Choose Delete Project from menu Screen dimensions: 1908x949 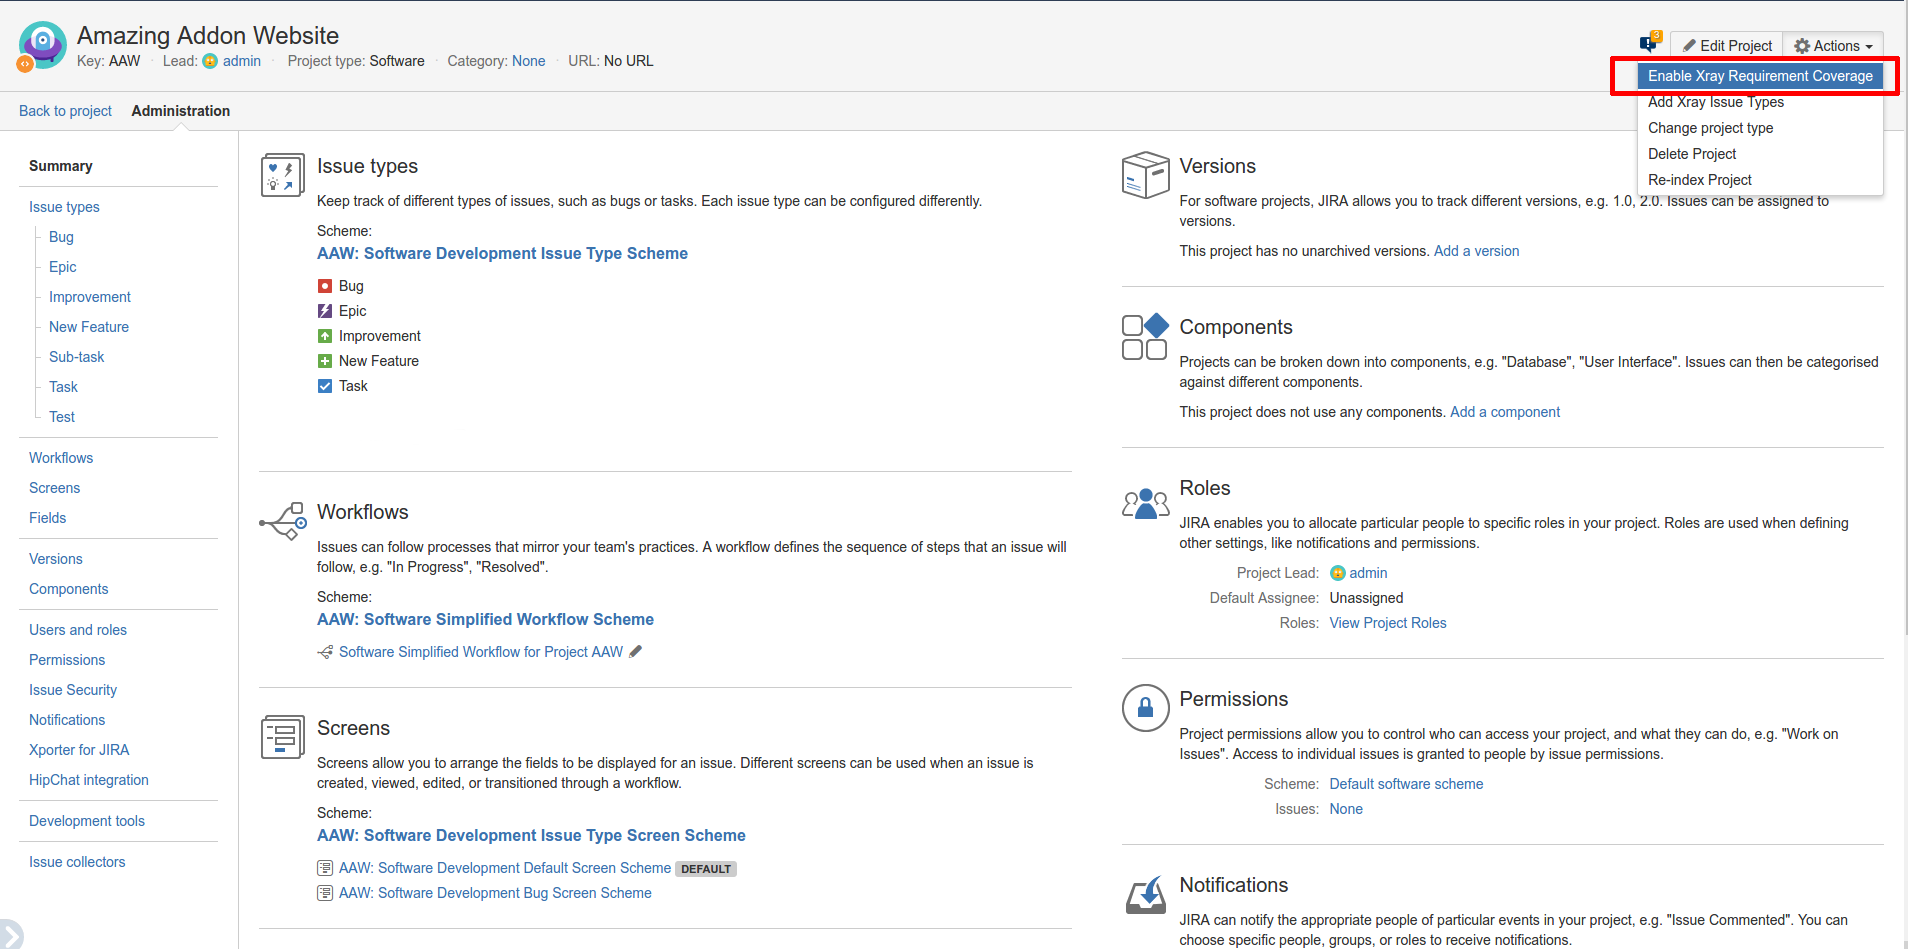pos(1692,154)
